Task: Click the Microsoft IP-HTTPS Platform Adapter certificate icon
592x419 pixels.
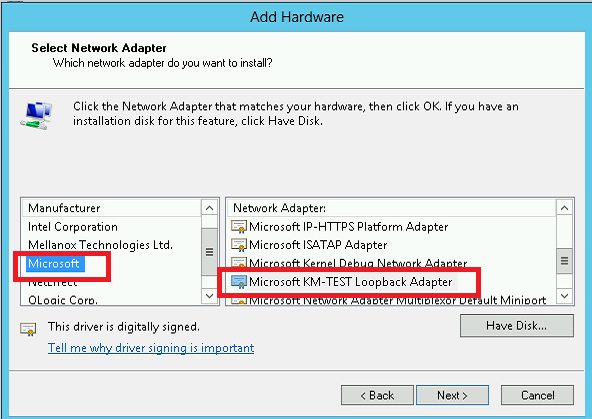Action: tap(239, 227)
